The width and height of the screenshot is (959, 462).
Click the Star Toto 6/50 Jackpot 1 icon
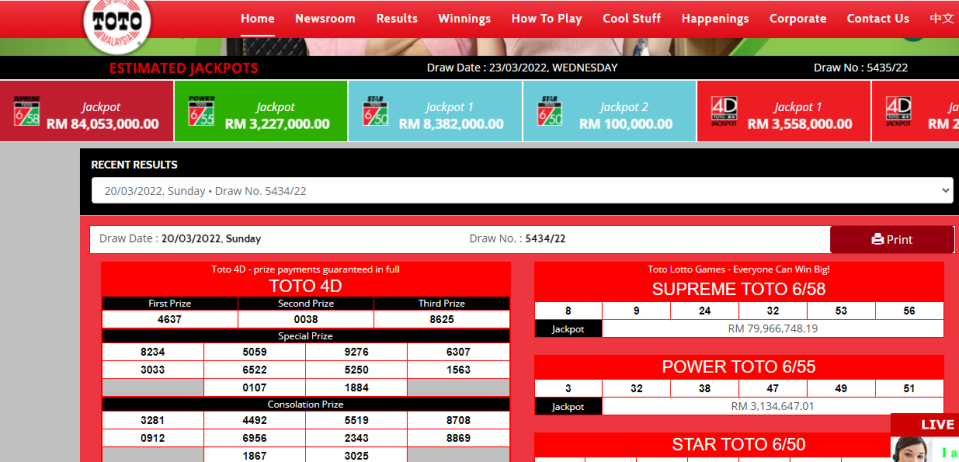point(375,111)
